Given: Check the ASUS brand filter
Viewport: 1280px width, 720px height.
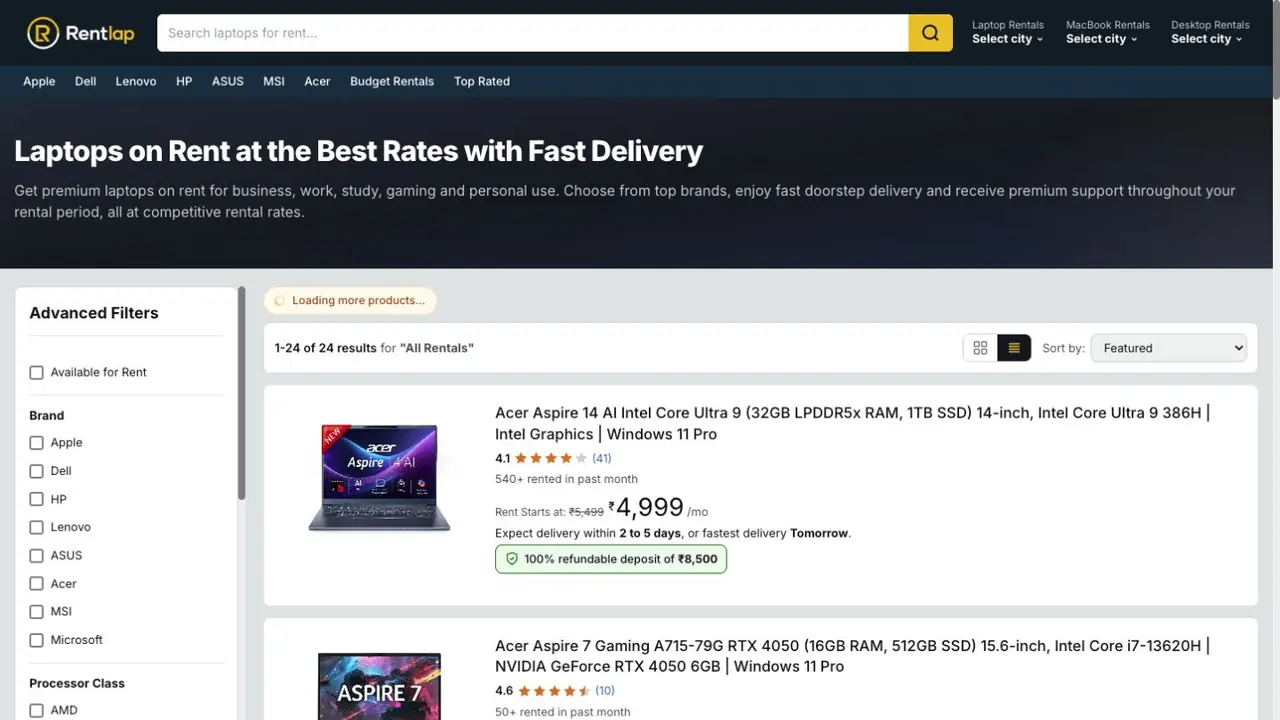Looking at the screenshot, I should point(36,555).
